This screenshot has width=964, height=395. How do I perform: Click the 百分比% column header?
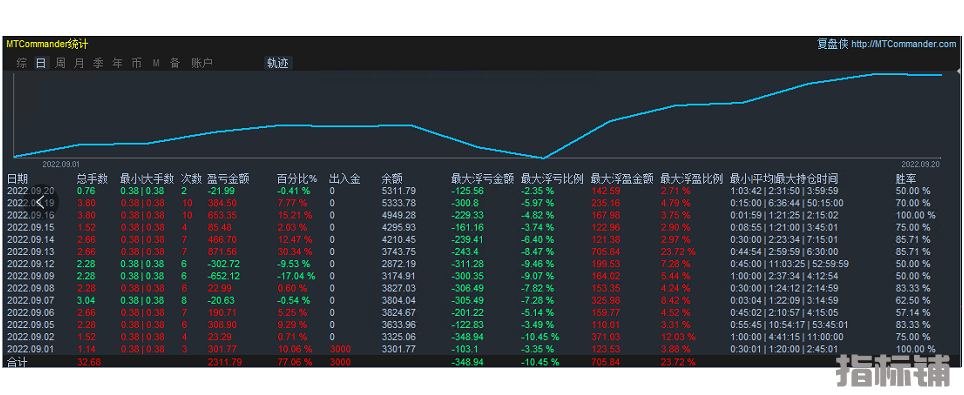pos(297,179)
